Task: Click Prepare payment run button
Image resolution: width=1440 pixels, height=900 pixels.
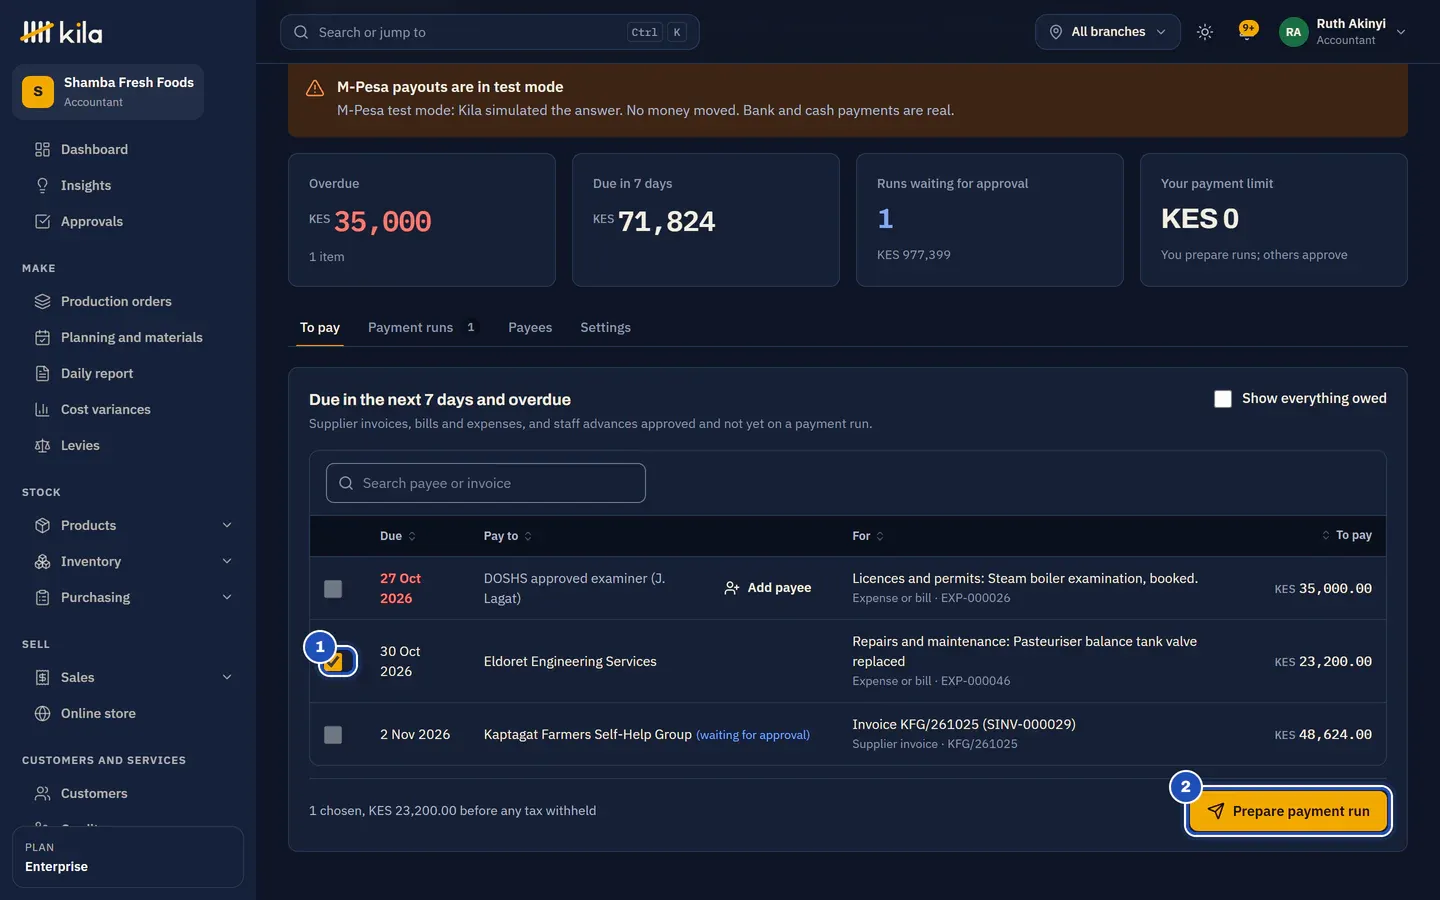Action: 1288,811
